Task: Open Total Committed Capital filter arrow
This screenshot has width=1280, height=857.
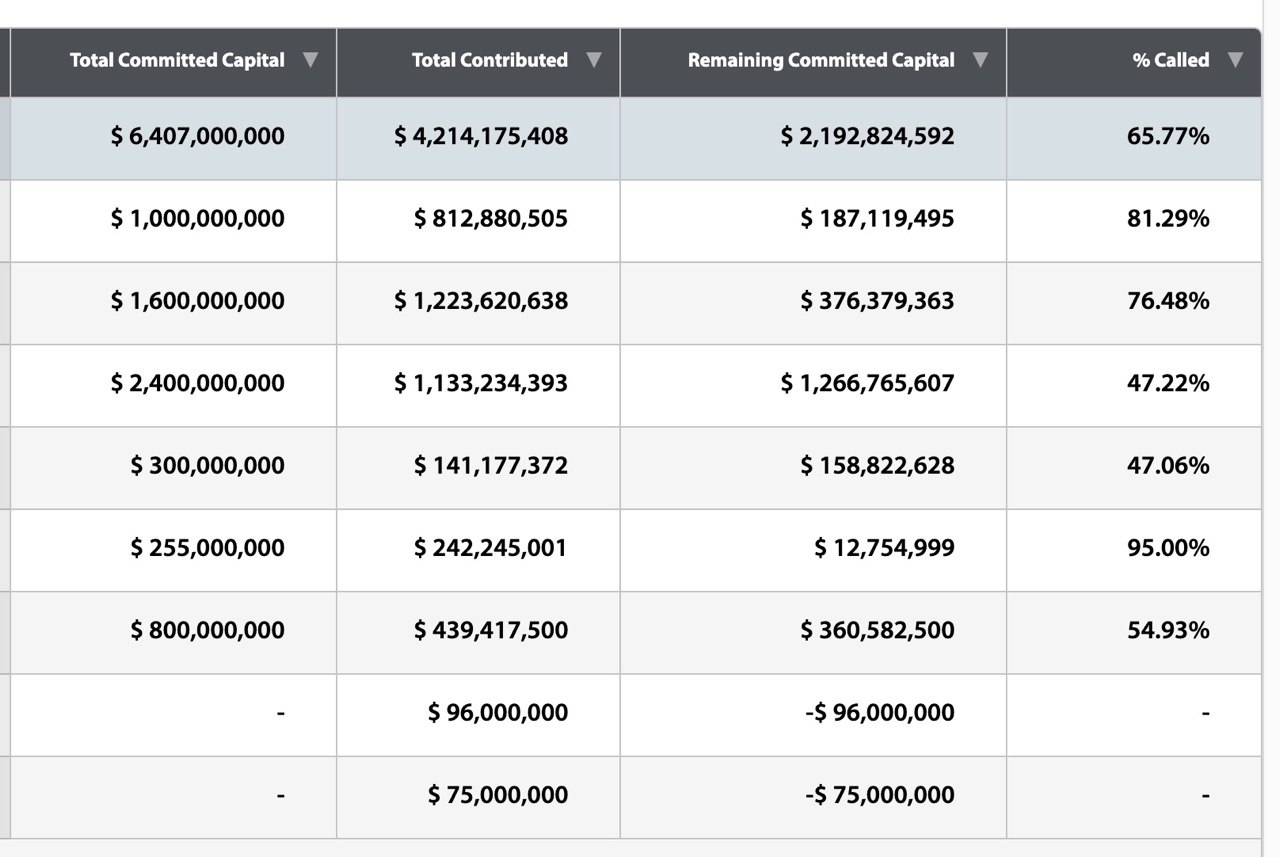Action: point(310,60)
